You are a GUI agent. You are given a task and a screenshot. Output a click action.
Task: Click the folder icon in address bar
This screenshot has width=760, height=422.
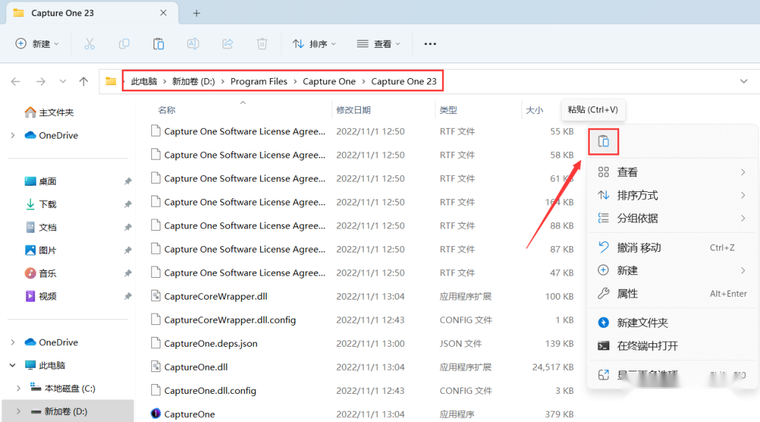click(111, 81)
